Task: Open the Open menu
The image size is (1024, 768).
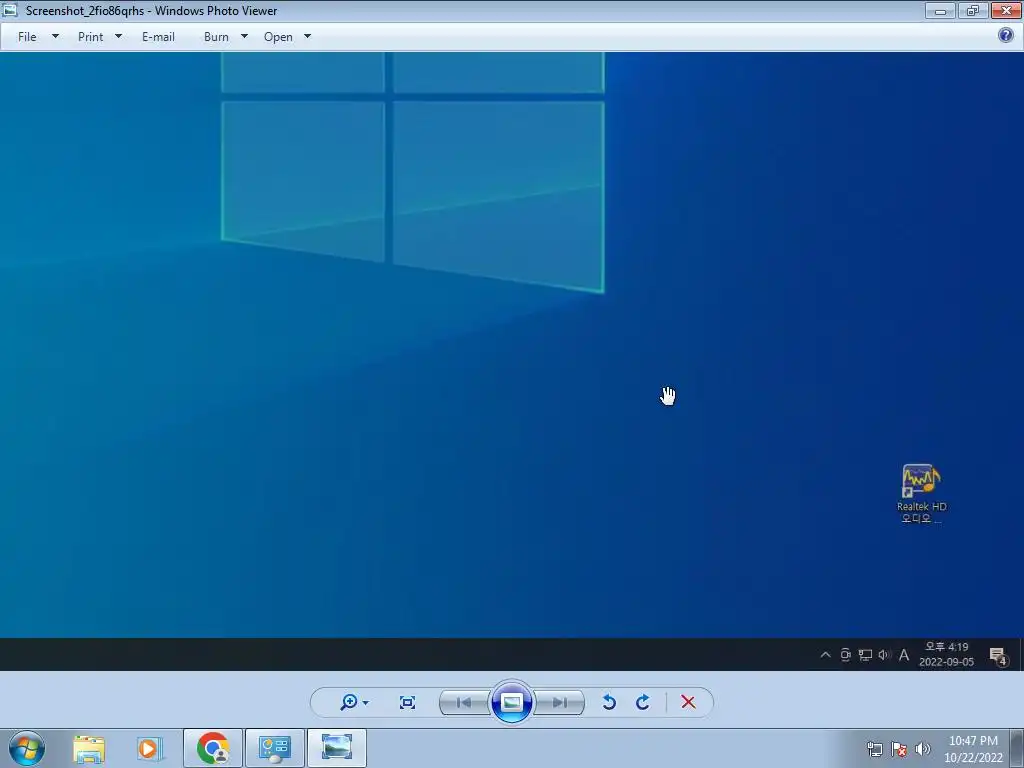Action: click(x=278, y=37)
